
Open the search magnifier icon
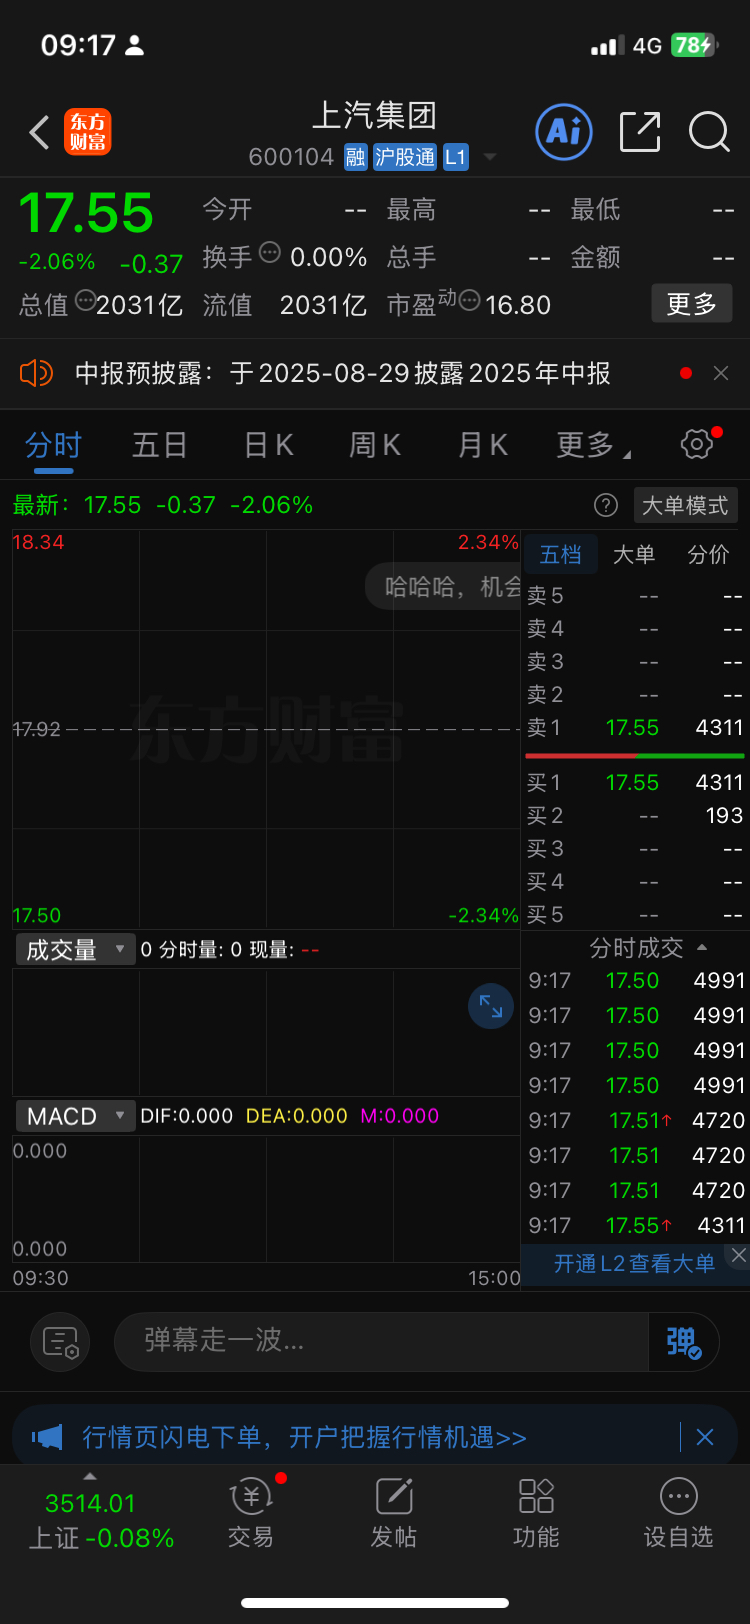709,132
